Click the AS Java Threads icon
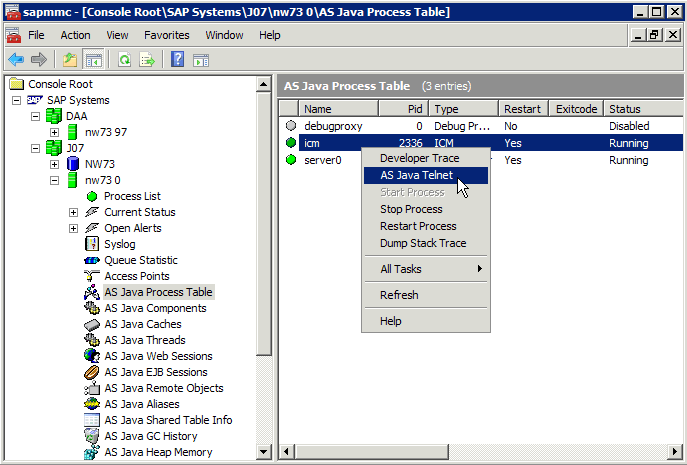The image size is (687, 465). (x=92, y=340)
